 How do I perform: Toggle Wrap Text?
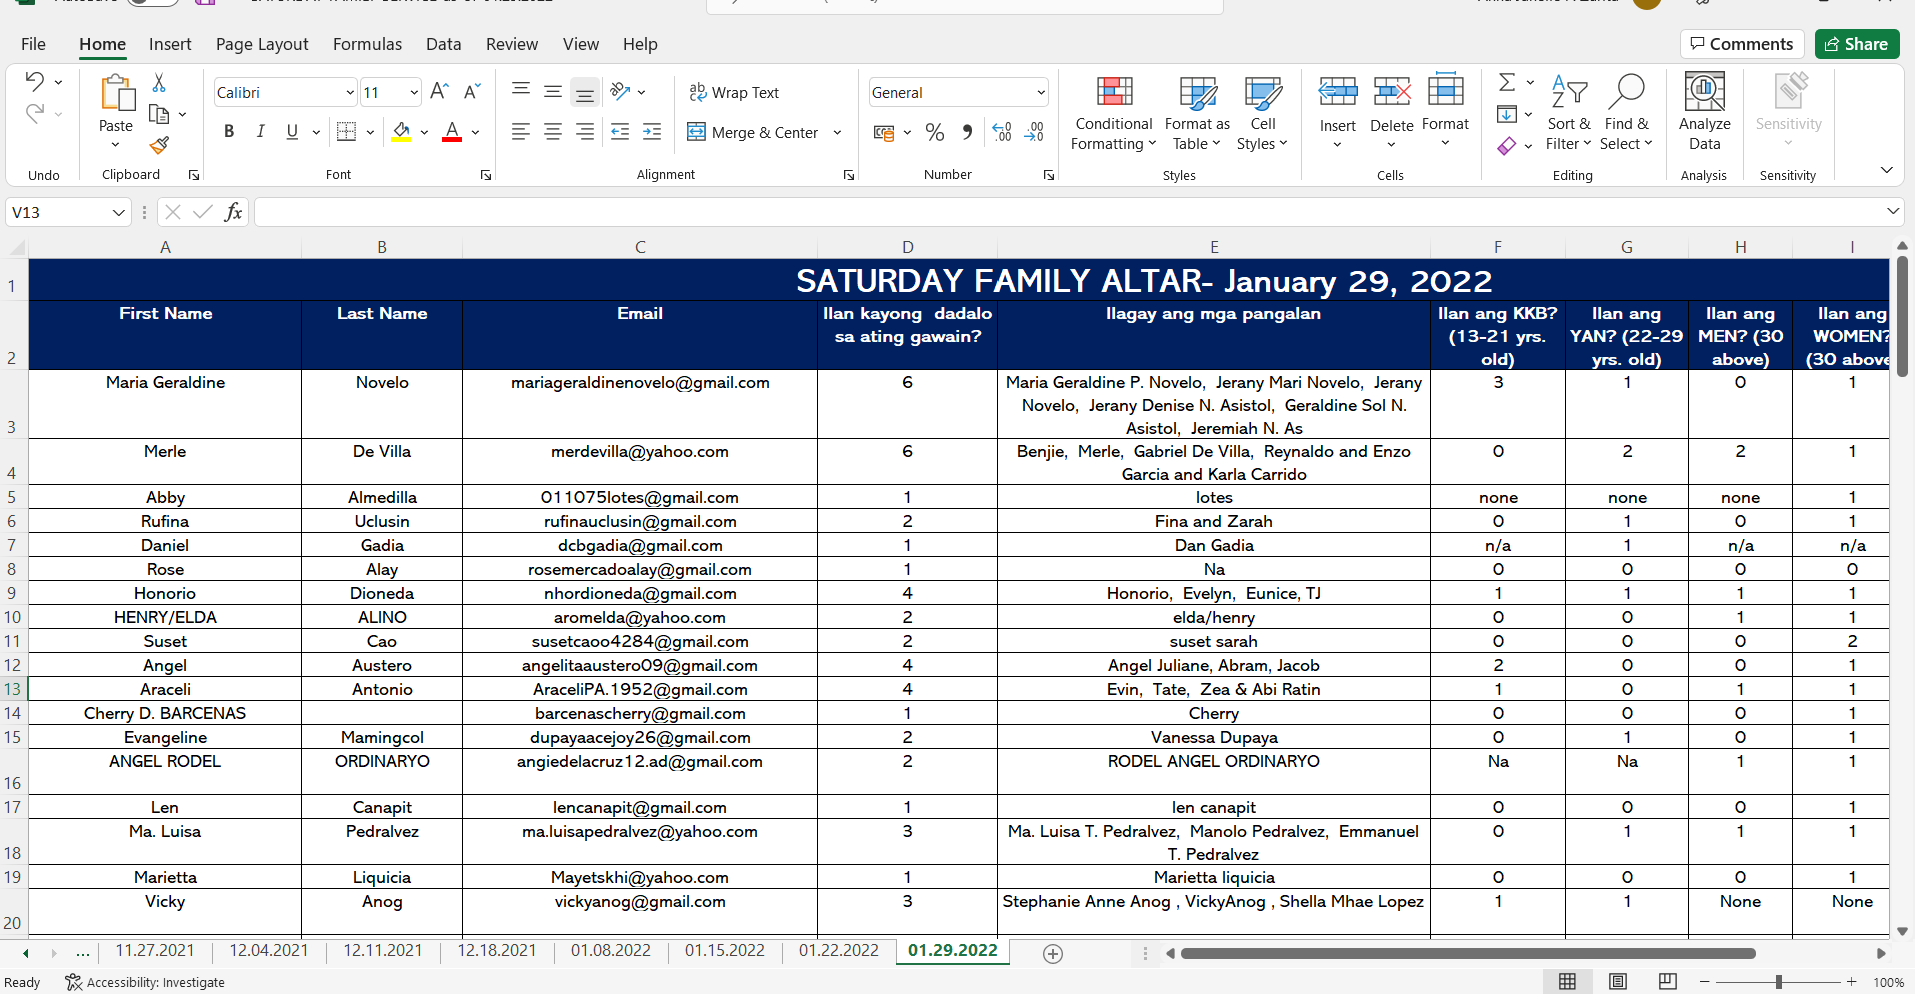click(734, 92)
